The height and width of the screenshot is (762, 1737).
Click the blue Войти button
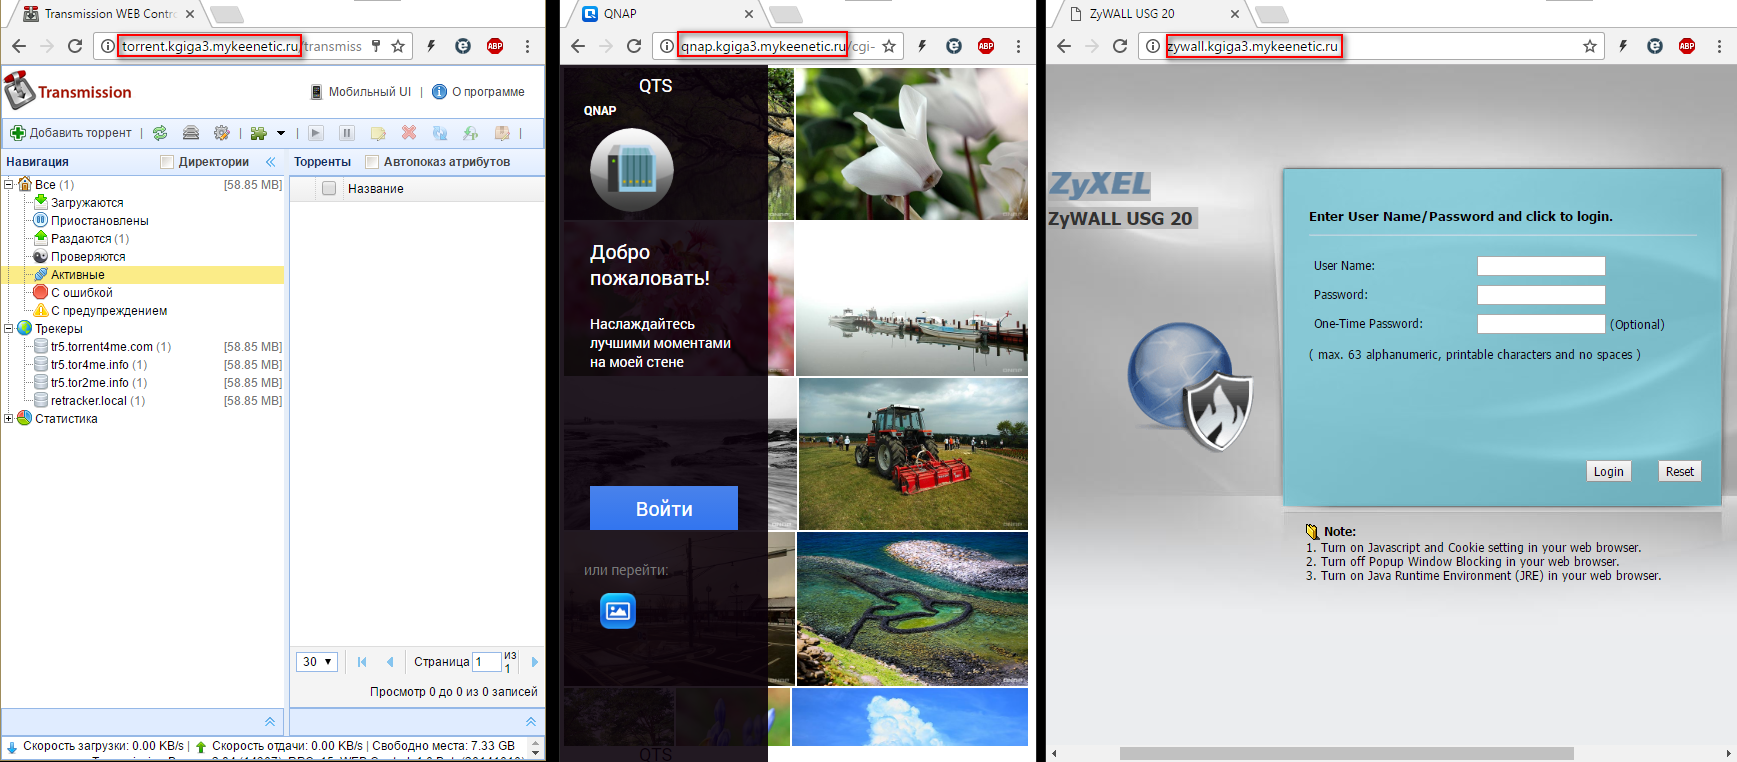663,508
